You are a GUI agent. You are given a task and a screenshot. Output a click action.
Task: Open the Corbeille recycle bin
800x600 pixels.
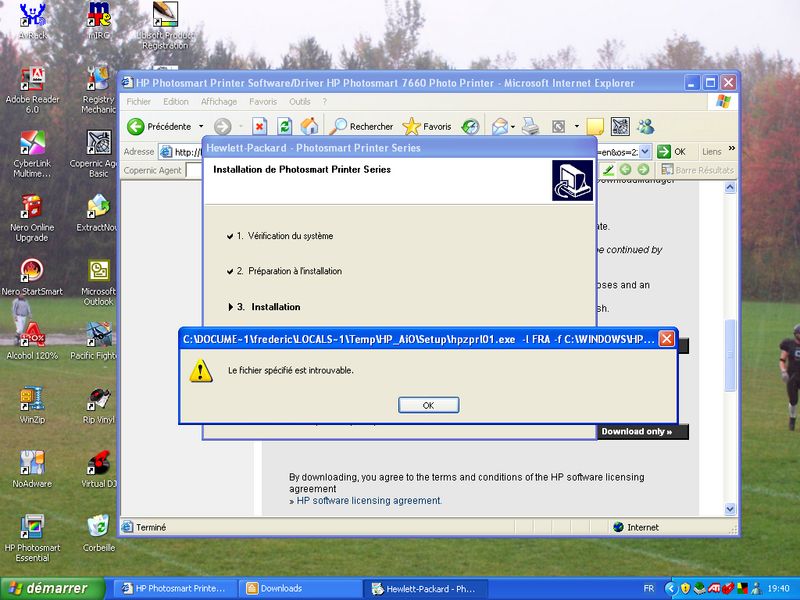[98, 534]
